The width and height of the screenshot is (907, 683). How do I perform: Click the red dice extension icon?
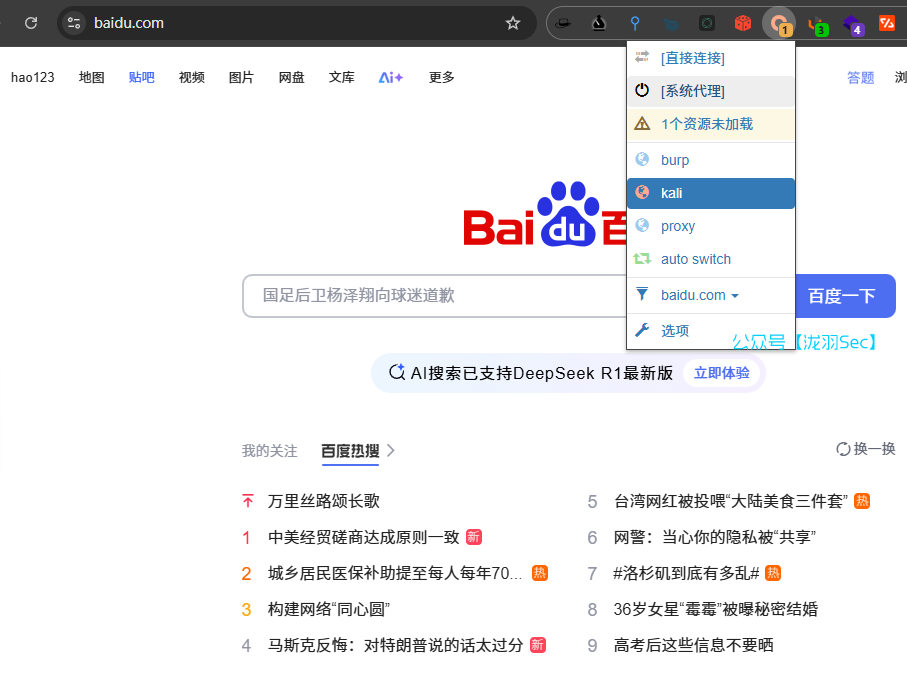coord(742,23)
